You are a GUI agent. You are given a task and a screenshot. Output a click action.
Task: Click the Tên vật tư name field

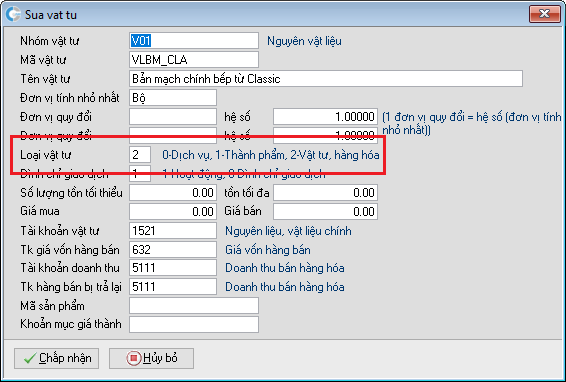coord(326,79)
